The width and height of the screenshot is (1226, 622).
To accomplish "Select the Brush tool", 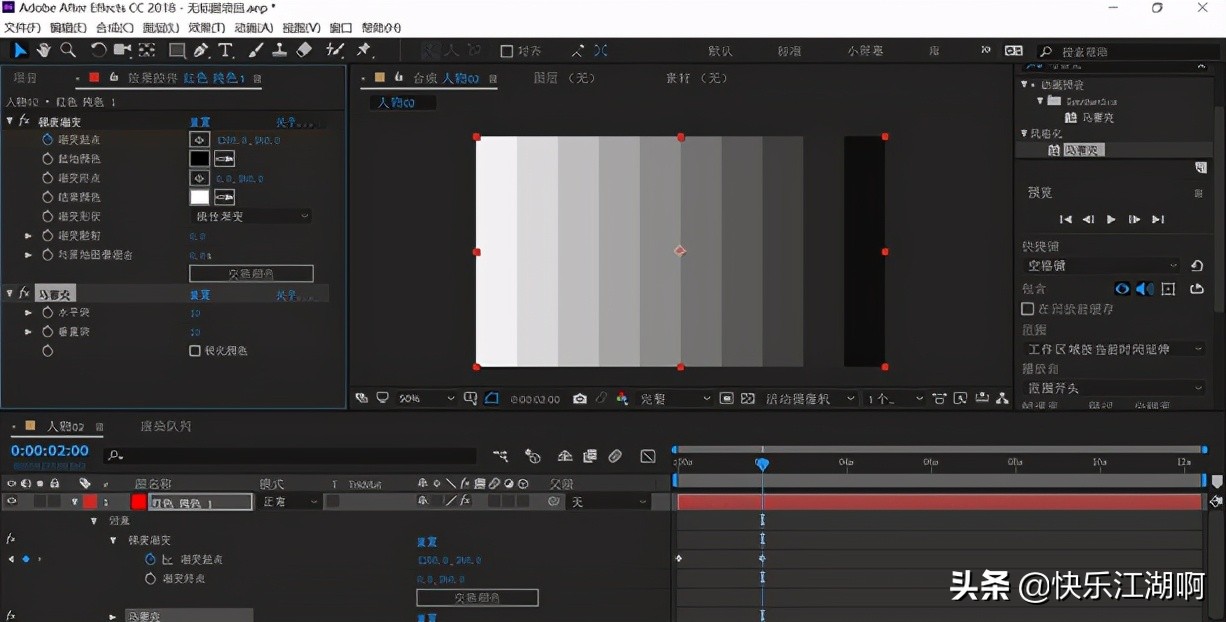I will click(256, 50).
